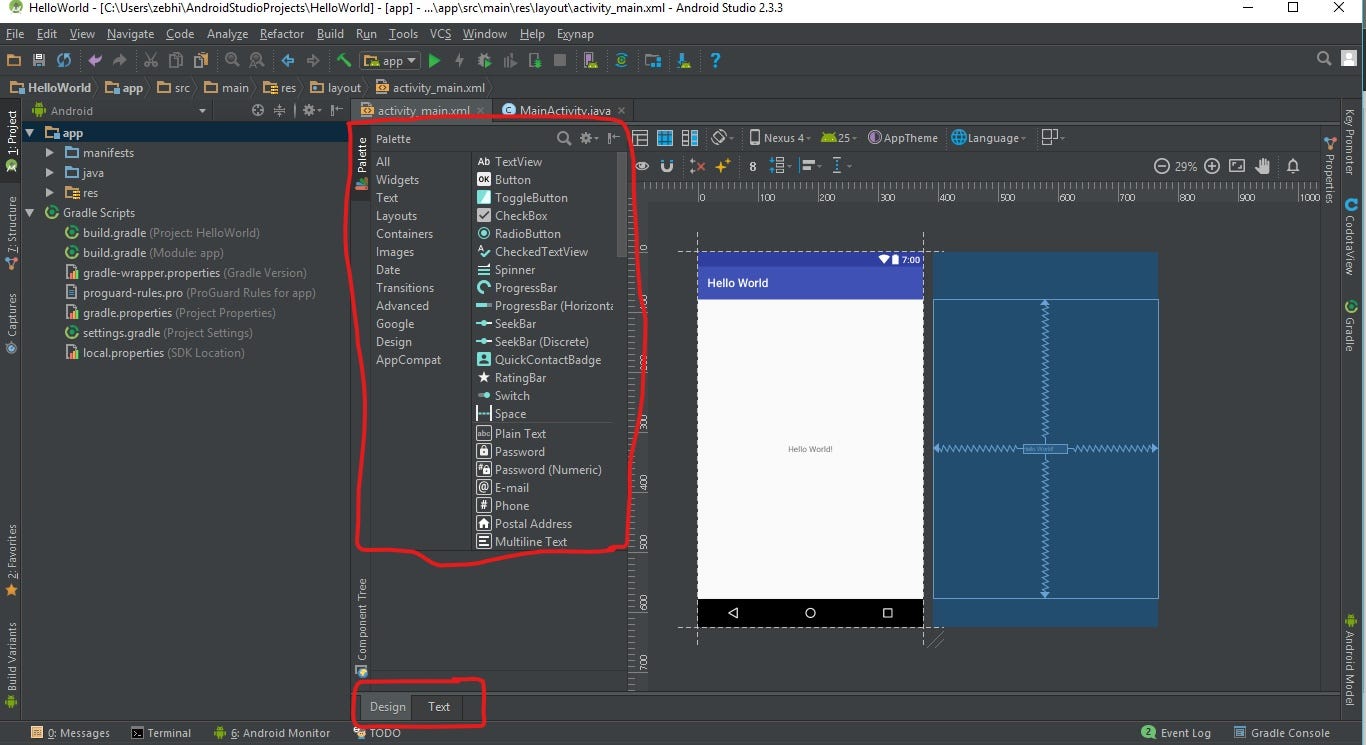Open the app run configuration dropdown
Image resolution: width=1366 pixels, height=745 pixels.
[391, 61]
